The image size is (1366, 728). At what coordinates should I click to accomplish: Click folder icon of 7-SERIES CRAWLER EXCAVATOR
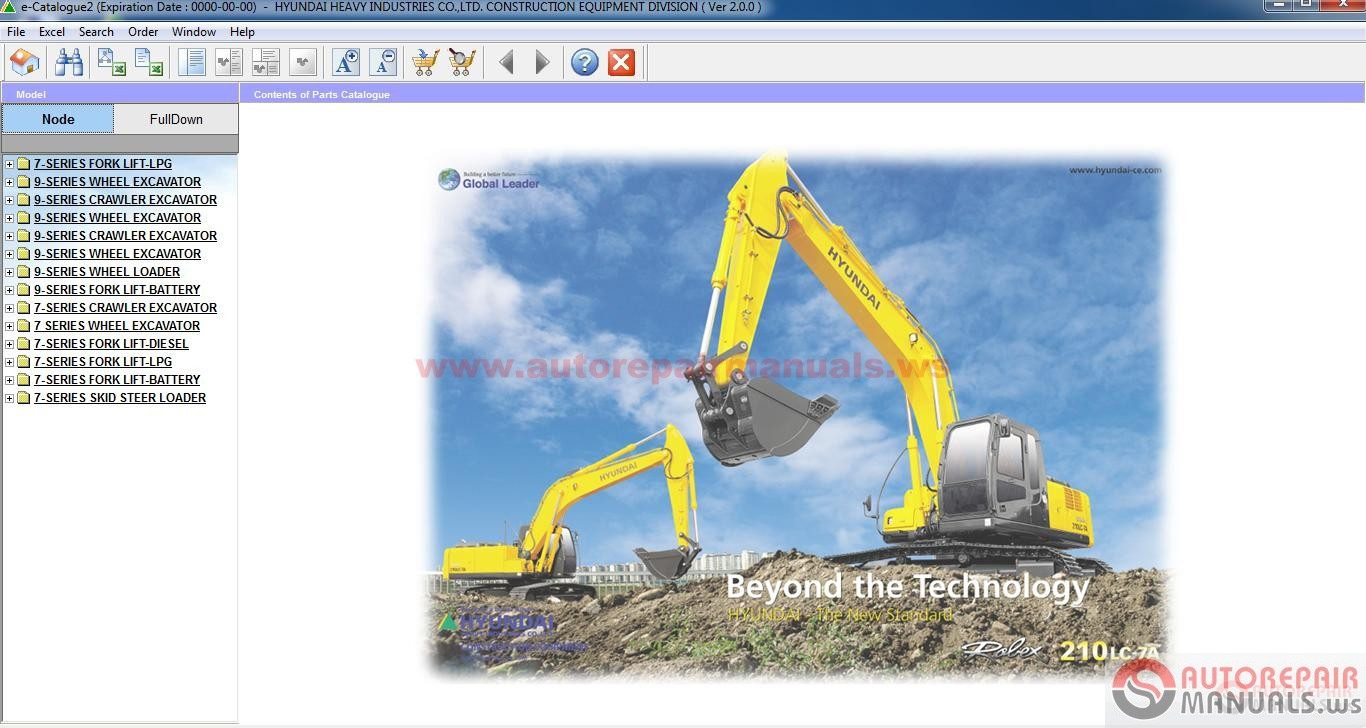(x=23, y=308)
